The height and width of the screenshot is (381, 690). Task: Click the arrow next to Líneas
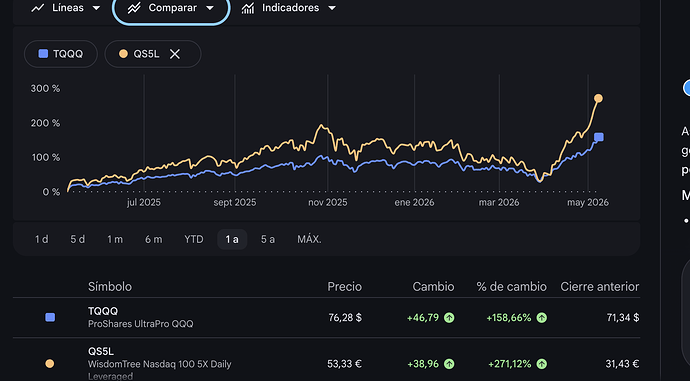pyautogui.click(x=96, y=8)
